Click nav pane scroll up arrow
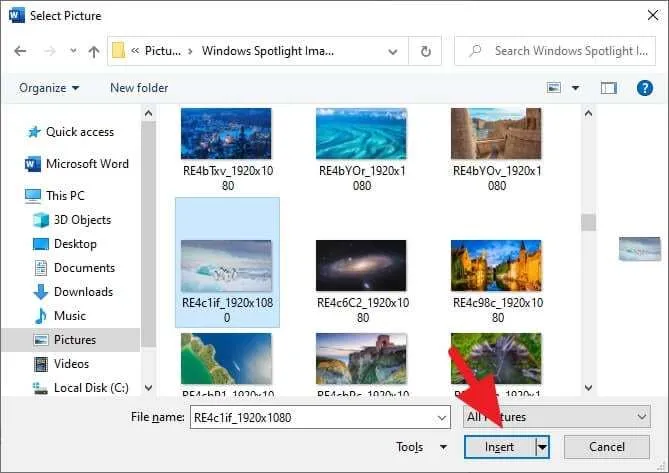The width and height of the screenshot is (669, 473). (x=148, y=113)
